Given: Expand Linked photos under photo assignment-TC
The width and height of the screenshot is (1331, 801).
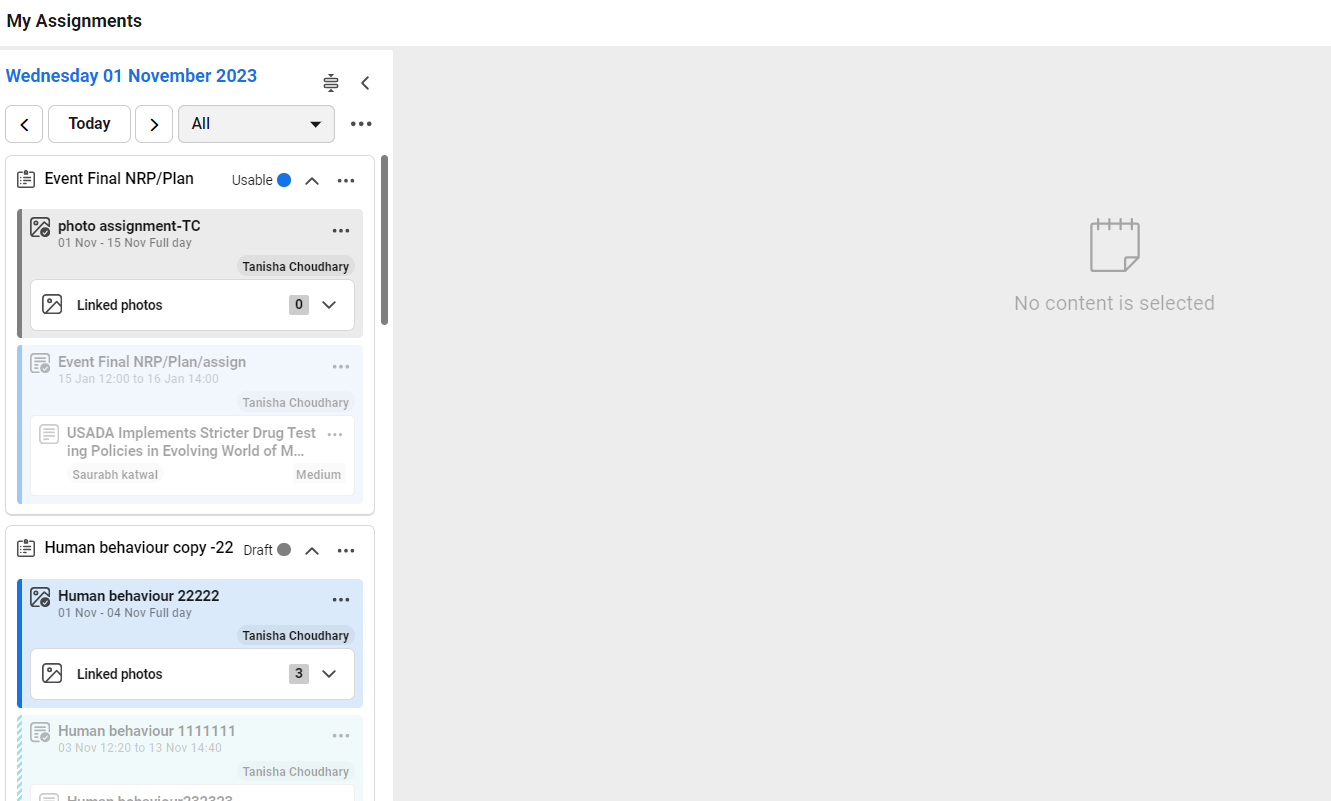Looking at the screenshot, I should [329, 305].
